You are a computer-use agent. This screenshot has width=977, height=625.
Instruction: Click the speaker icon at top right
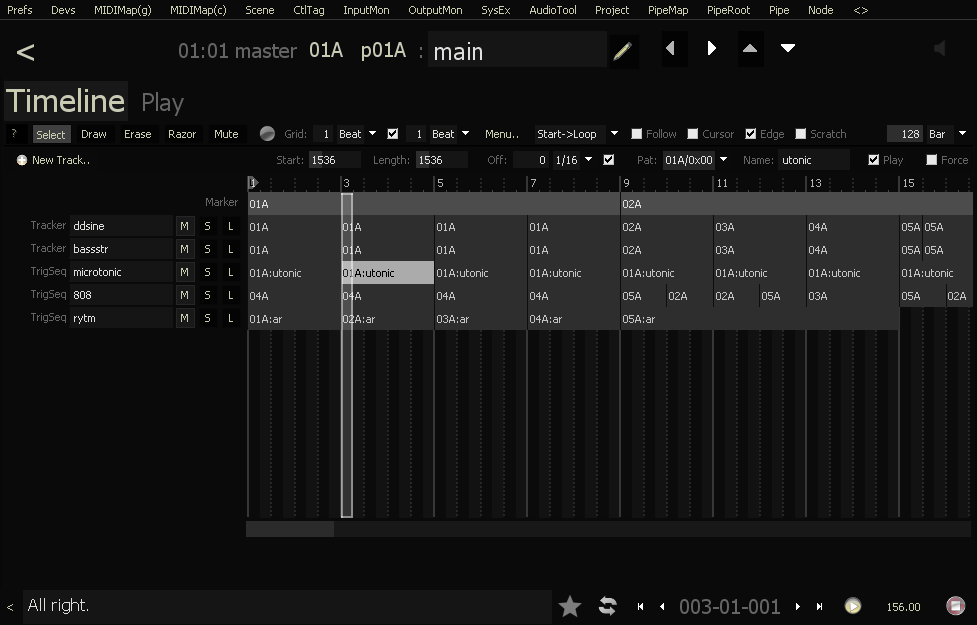(939, 49)
